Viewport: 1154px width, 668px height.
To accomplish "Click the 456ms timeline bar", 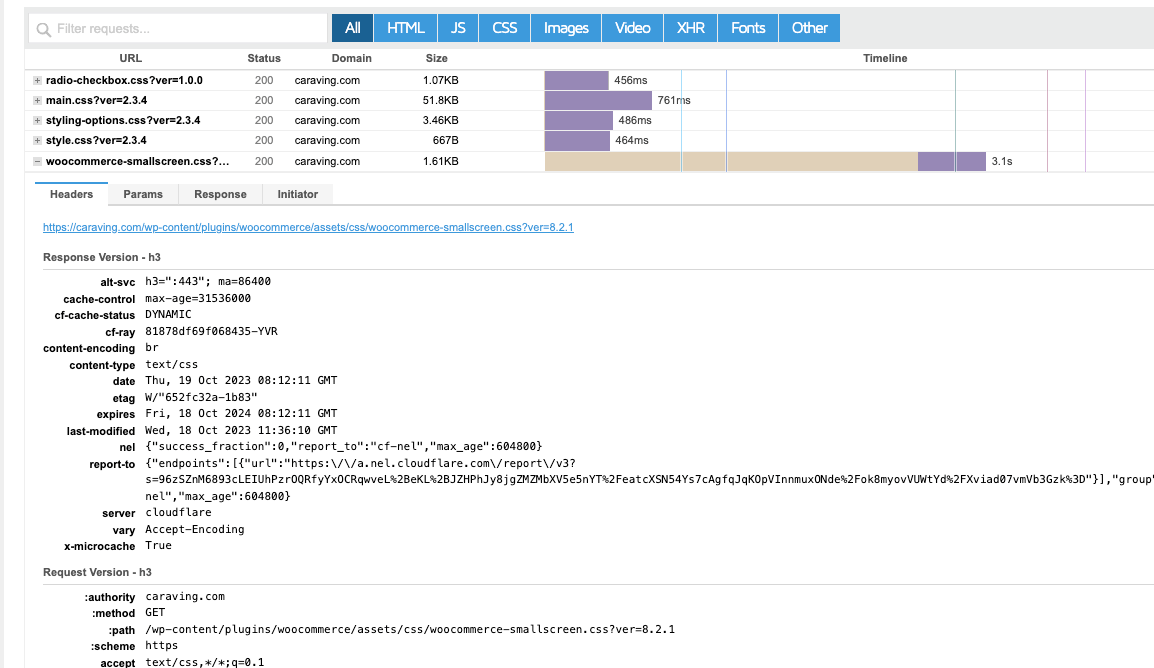I will click(x=576, y=80).
